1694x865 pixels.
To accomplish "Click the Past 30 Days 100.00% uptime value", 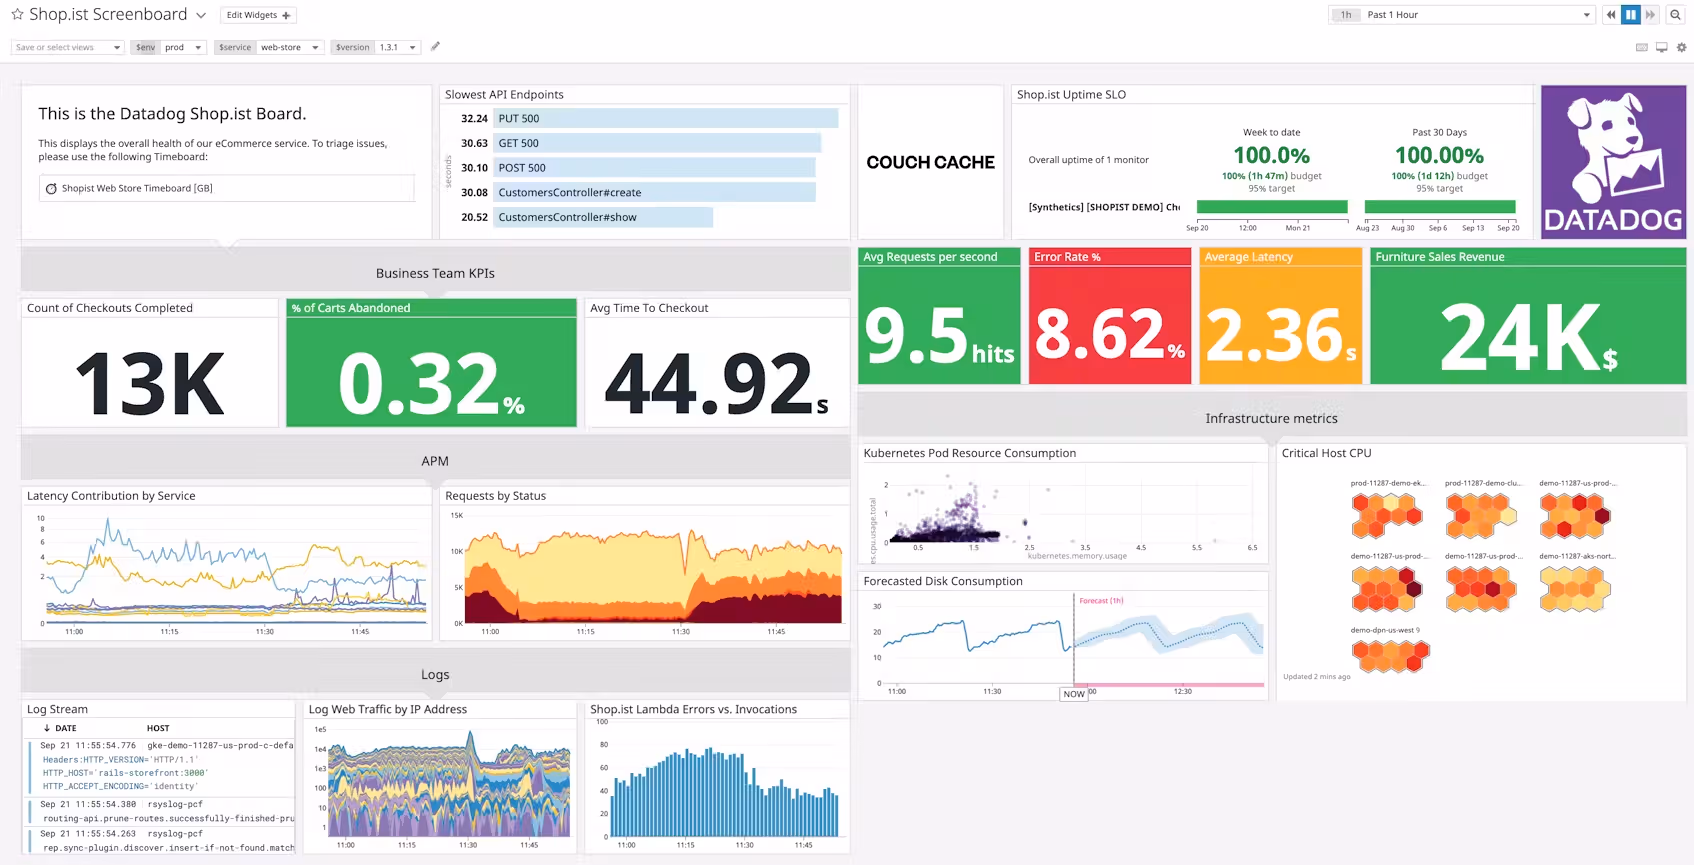I will click(1439, 155).
